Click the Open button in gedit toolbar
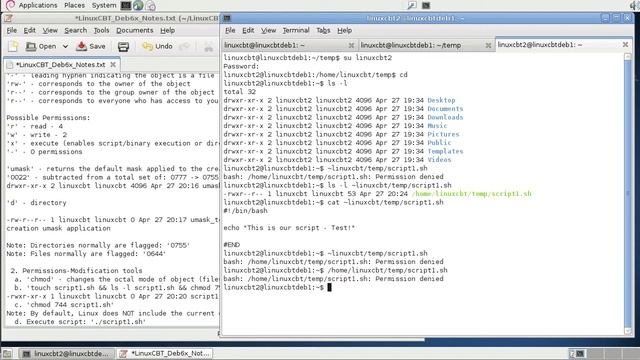The image size is (640, 360). click(x=41, y=47)
